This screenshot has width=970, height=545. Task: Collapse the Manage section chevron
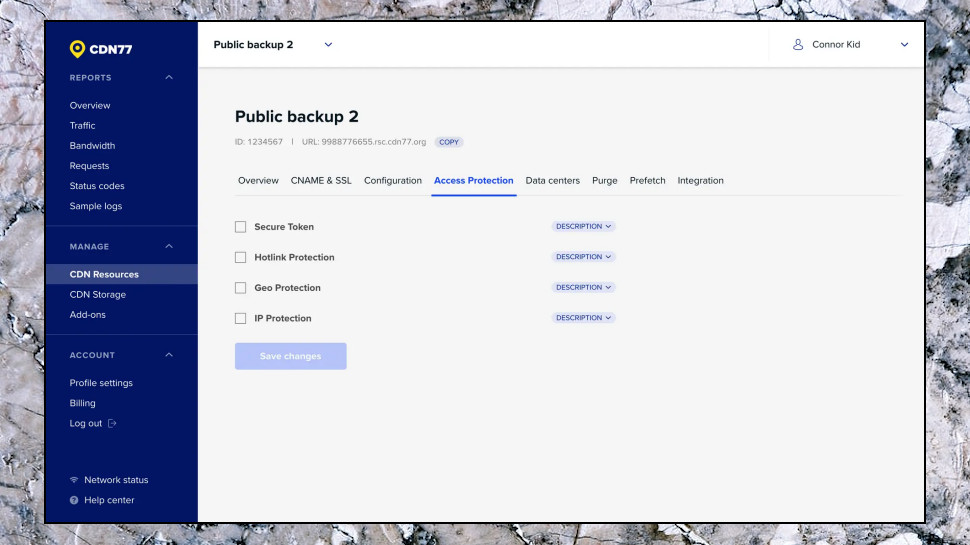tap(169, 246)
